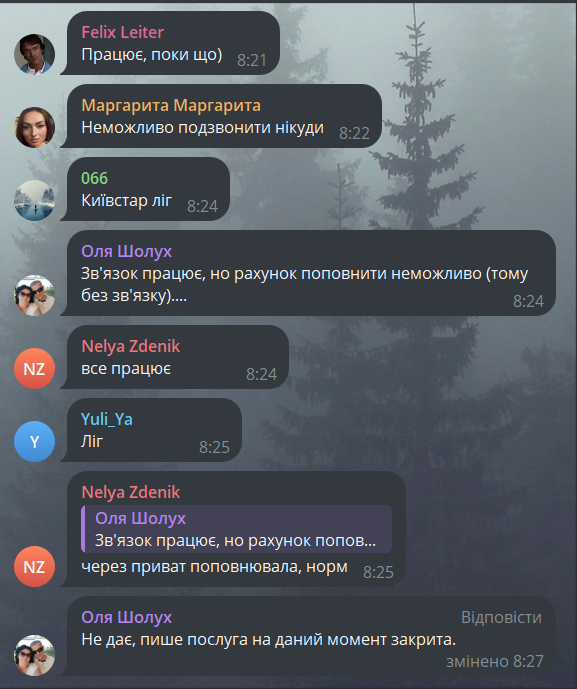
Task: Open Felix Leiter's profile photo avatar
Action: pyautogui.click(x=34, y=54)
